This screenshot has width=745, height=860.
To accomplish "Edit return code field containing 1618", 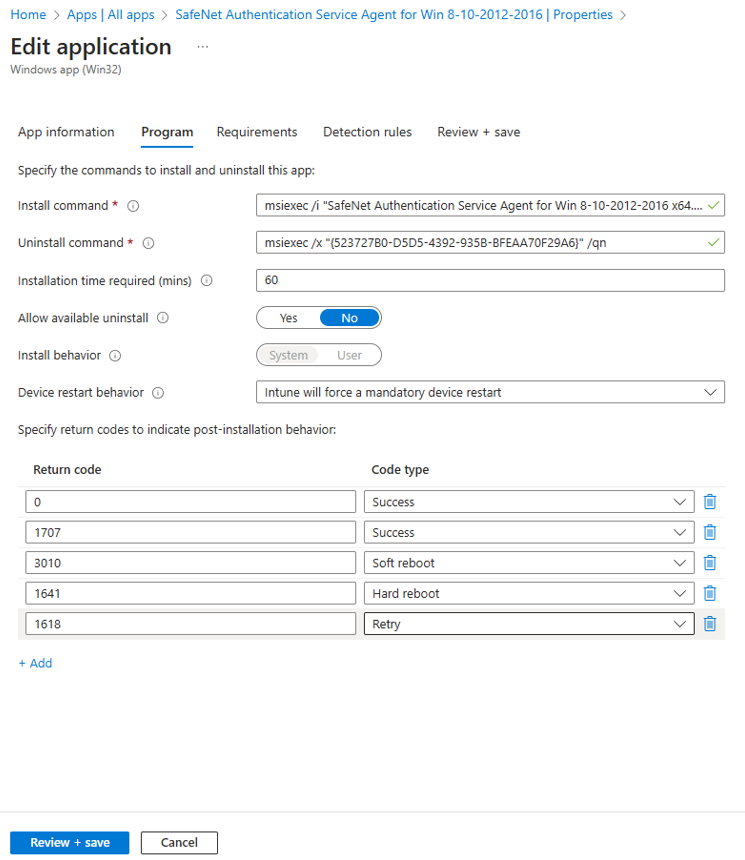I will [x=190, y=624].
